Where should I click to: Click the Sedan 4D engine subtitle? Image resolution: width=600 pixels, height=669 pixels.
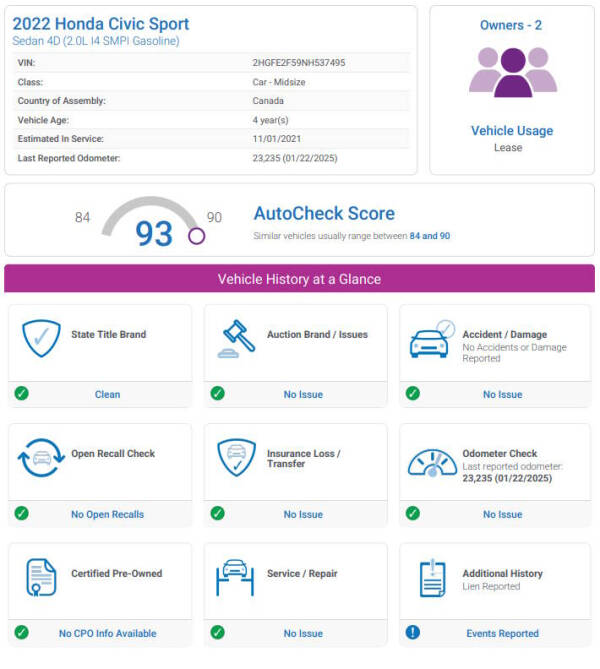(x=96, y=41)
